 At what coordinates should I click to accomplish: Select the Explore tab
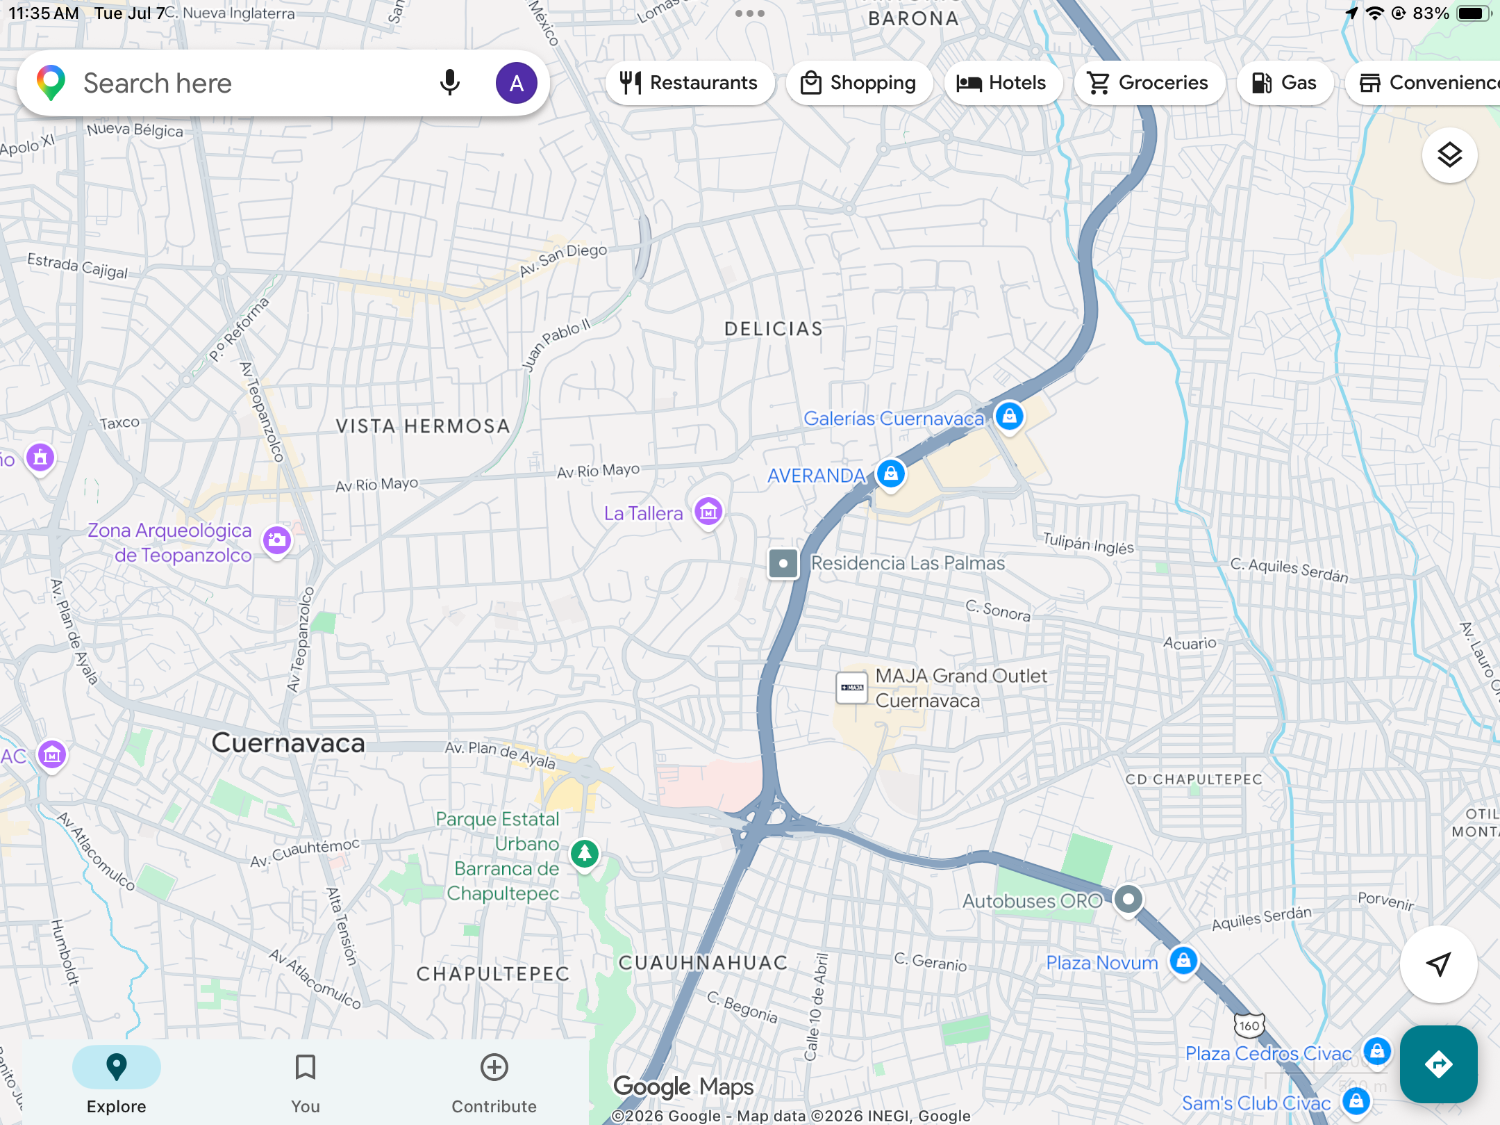tap(116, 1083)
